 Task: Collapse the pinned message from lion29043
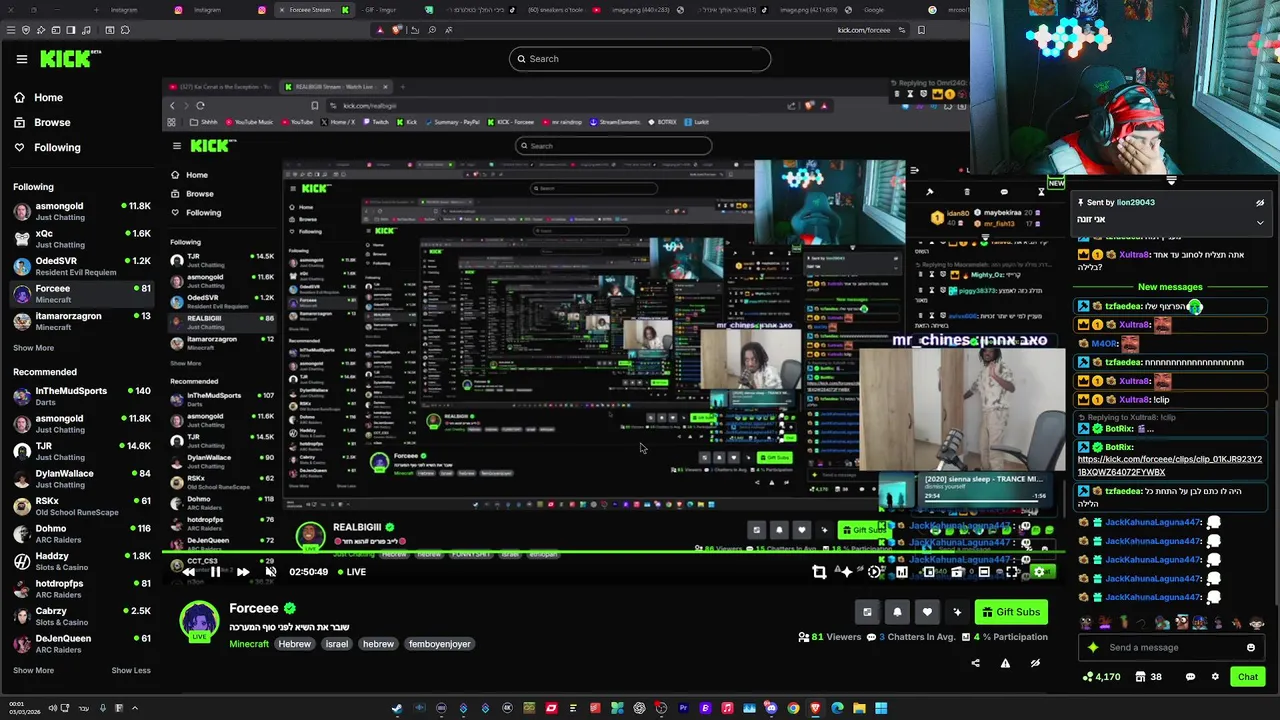(x=1260, y=222)
